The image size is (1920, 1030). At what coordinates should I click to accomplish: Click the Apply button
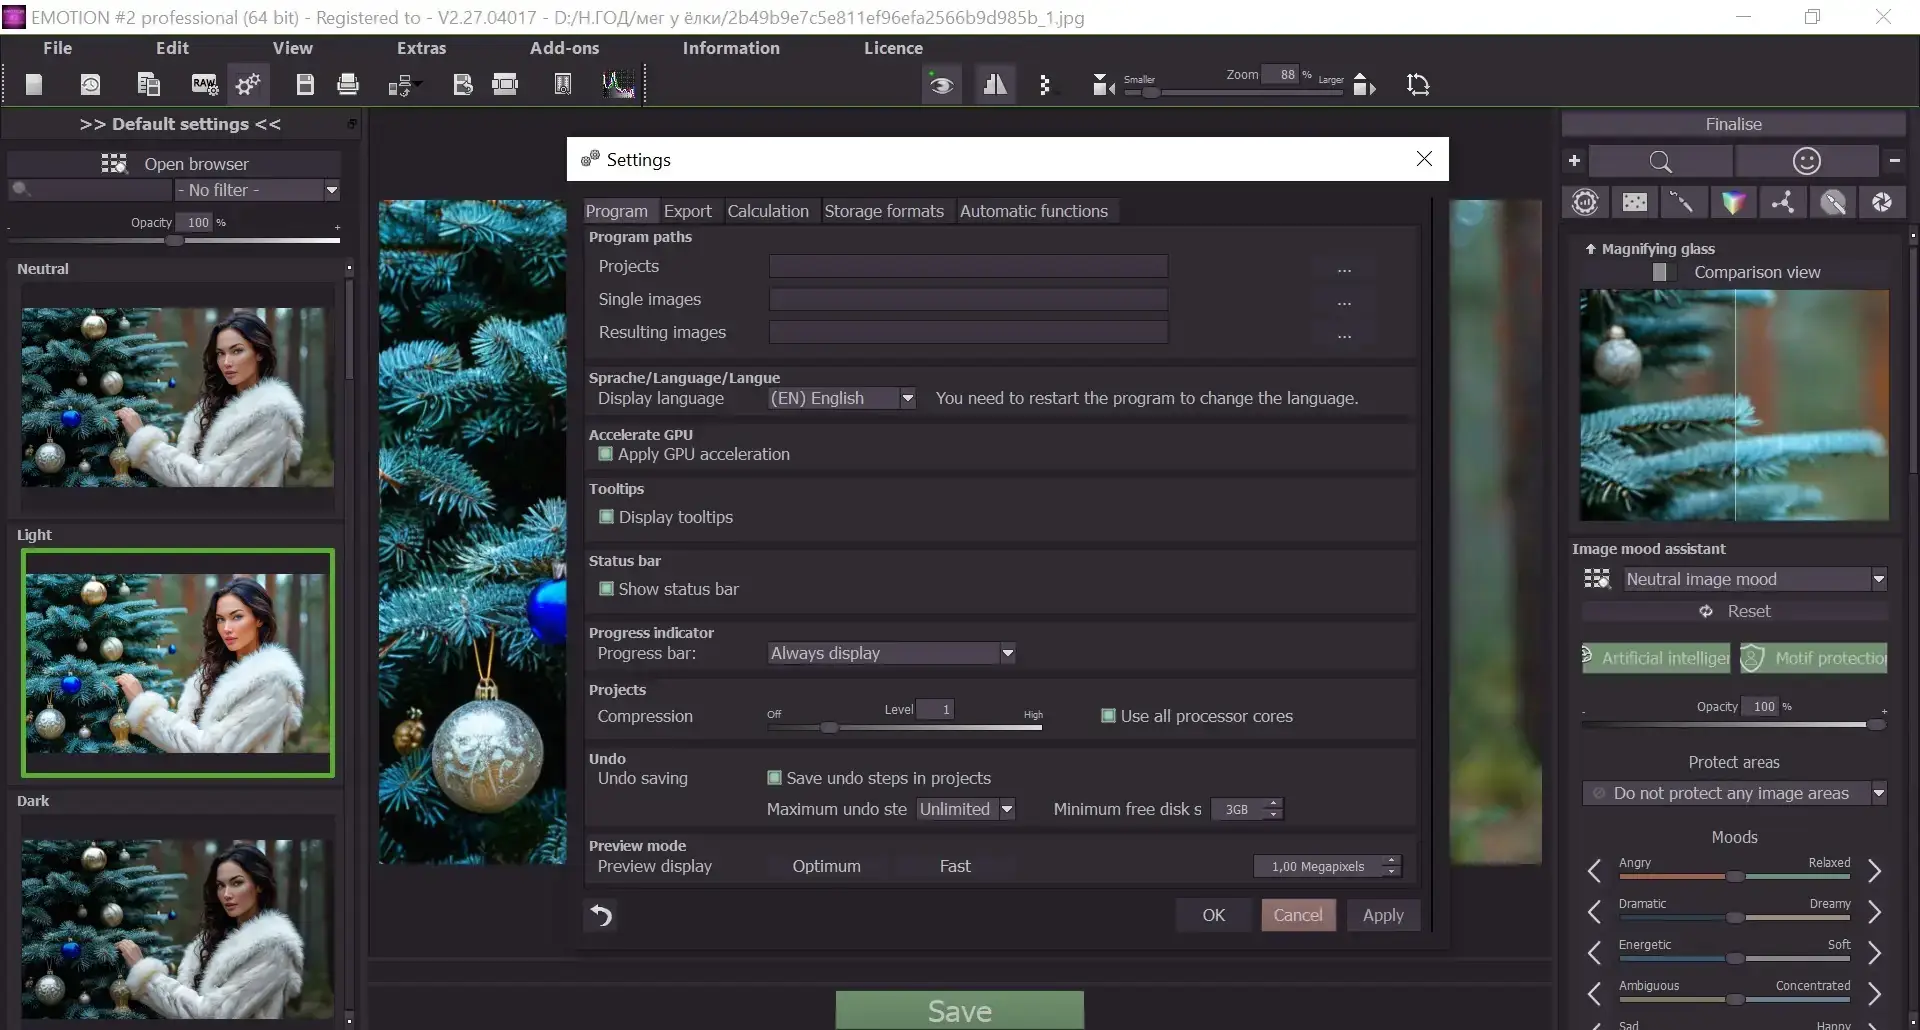[1383, 915]
